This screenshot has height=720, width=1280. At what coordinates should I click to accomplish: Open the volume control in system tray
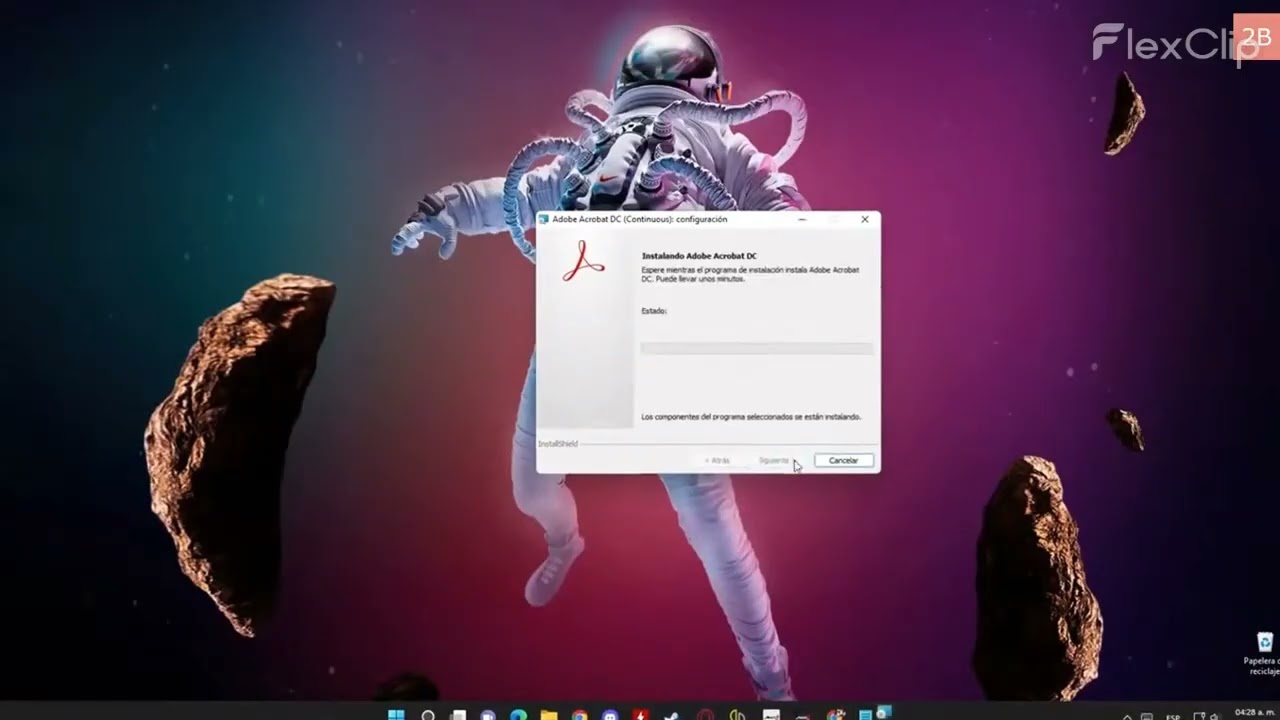(x=1214, y=716)
